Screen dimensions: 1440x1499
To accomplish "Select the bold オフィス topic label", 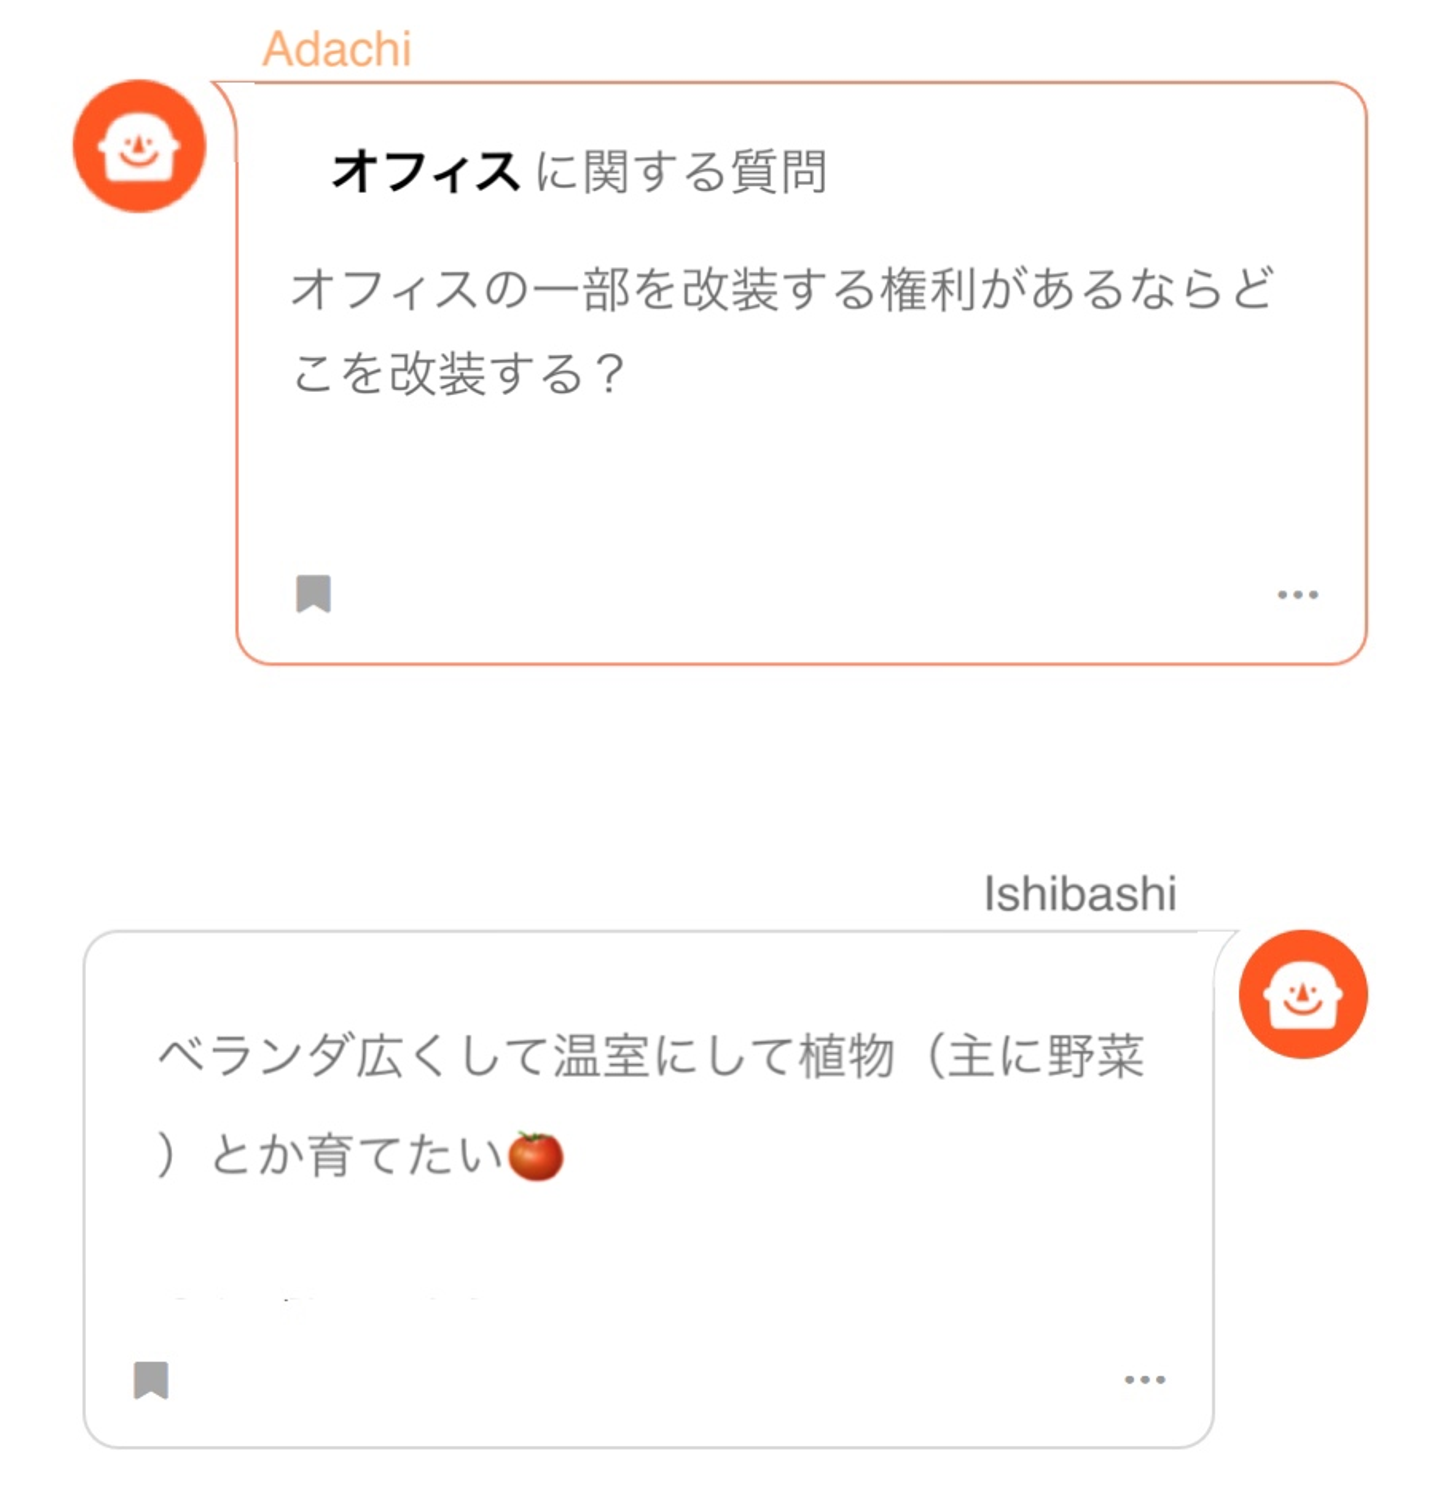I will coord(425,171).
